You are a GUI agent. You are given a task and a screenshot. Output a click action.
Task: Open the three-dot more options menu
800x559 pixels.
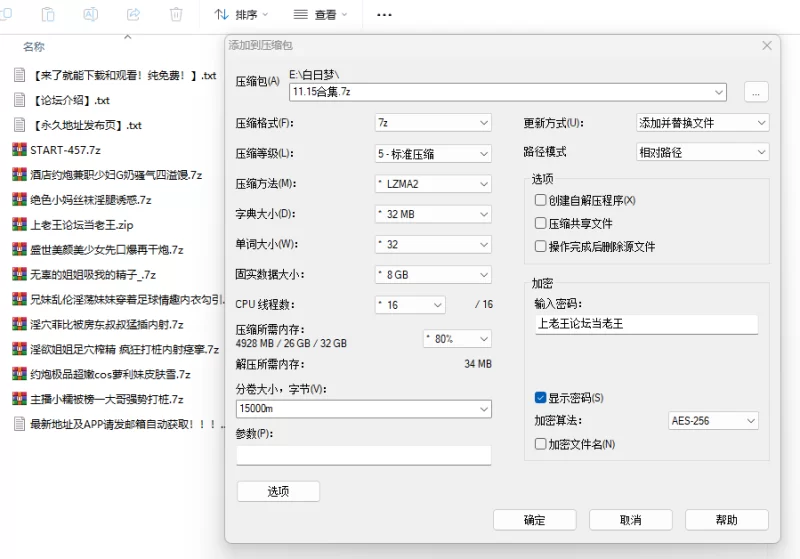[384, 15]
